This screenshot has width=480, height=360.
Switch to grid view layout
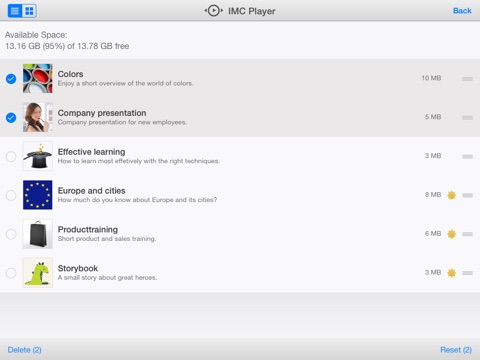click(29, 11)
